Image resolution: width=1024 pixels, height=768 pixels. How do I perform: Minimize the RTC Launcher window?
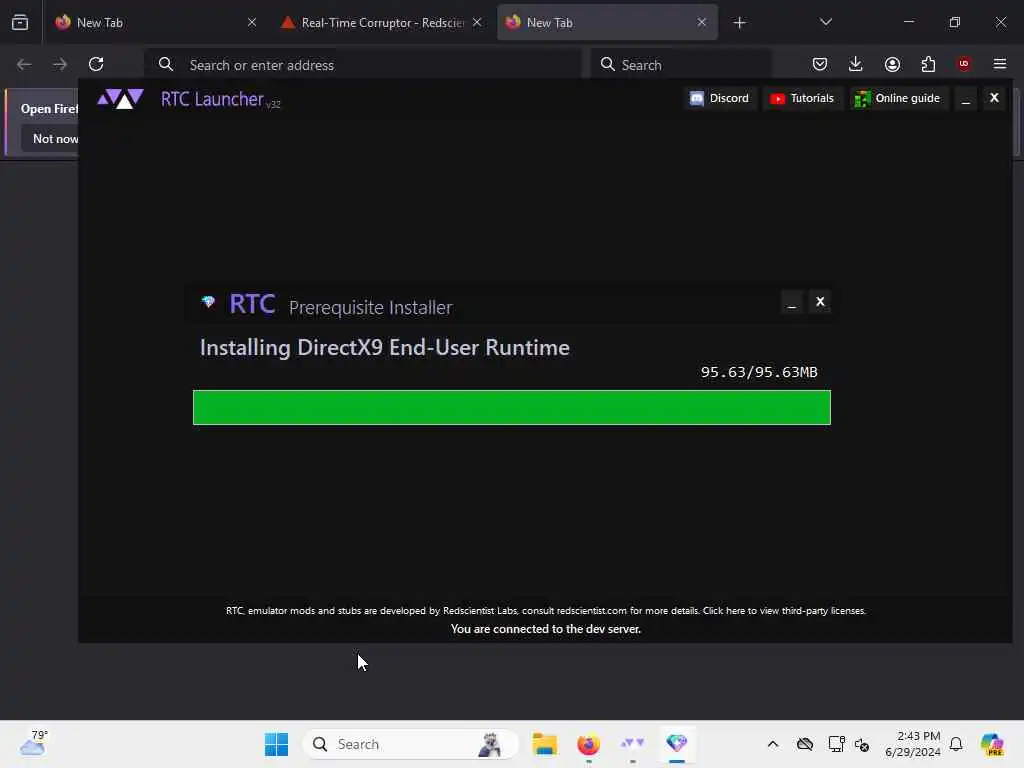pyautogui.click(x=965, y=98)
